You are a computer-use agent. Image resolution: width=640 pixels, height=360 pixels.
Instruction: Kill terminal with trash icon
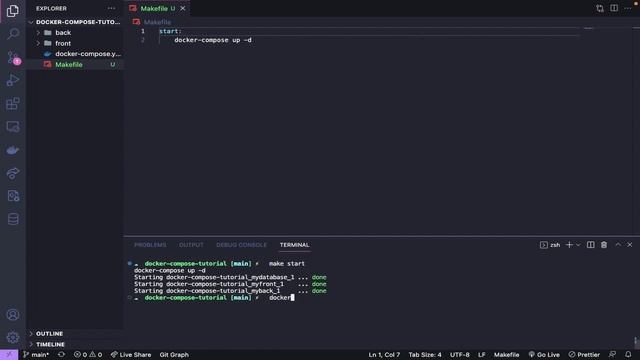tap(604, 245)
